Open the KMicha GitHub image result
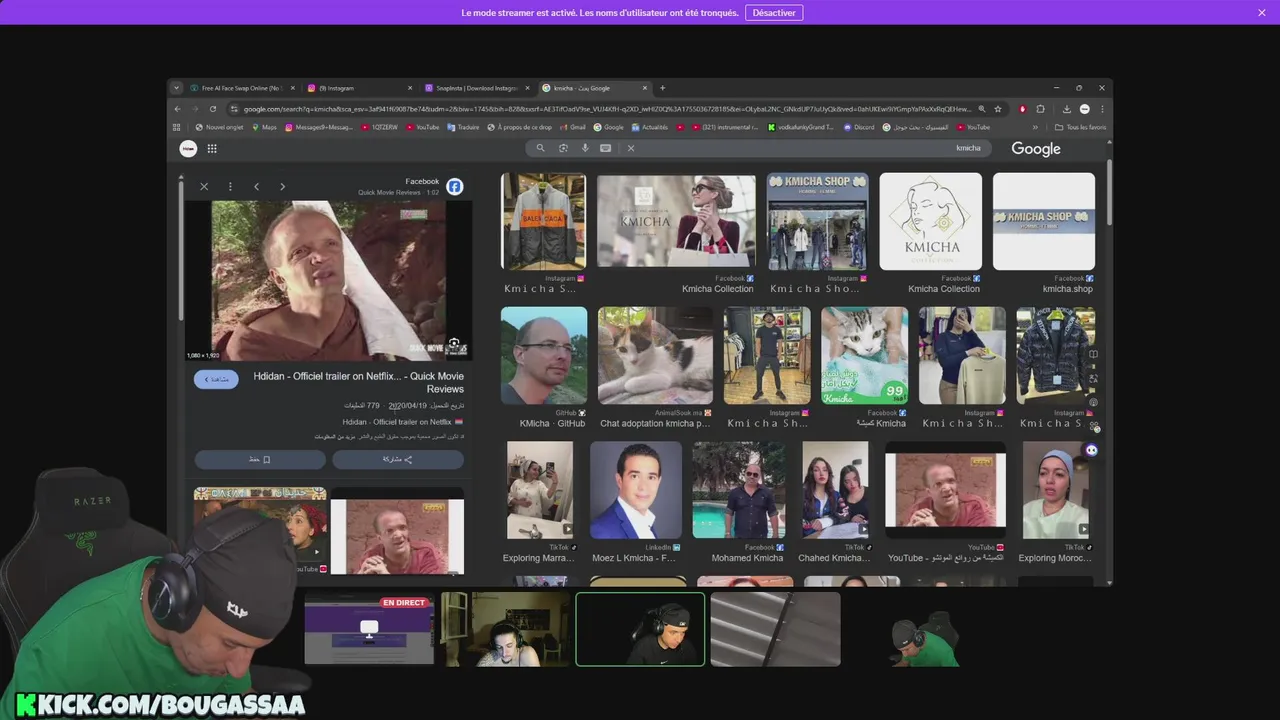This screenshot has height=720, width=1280. click(x=543, y=356)
